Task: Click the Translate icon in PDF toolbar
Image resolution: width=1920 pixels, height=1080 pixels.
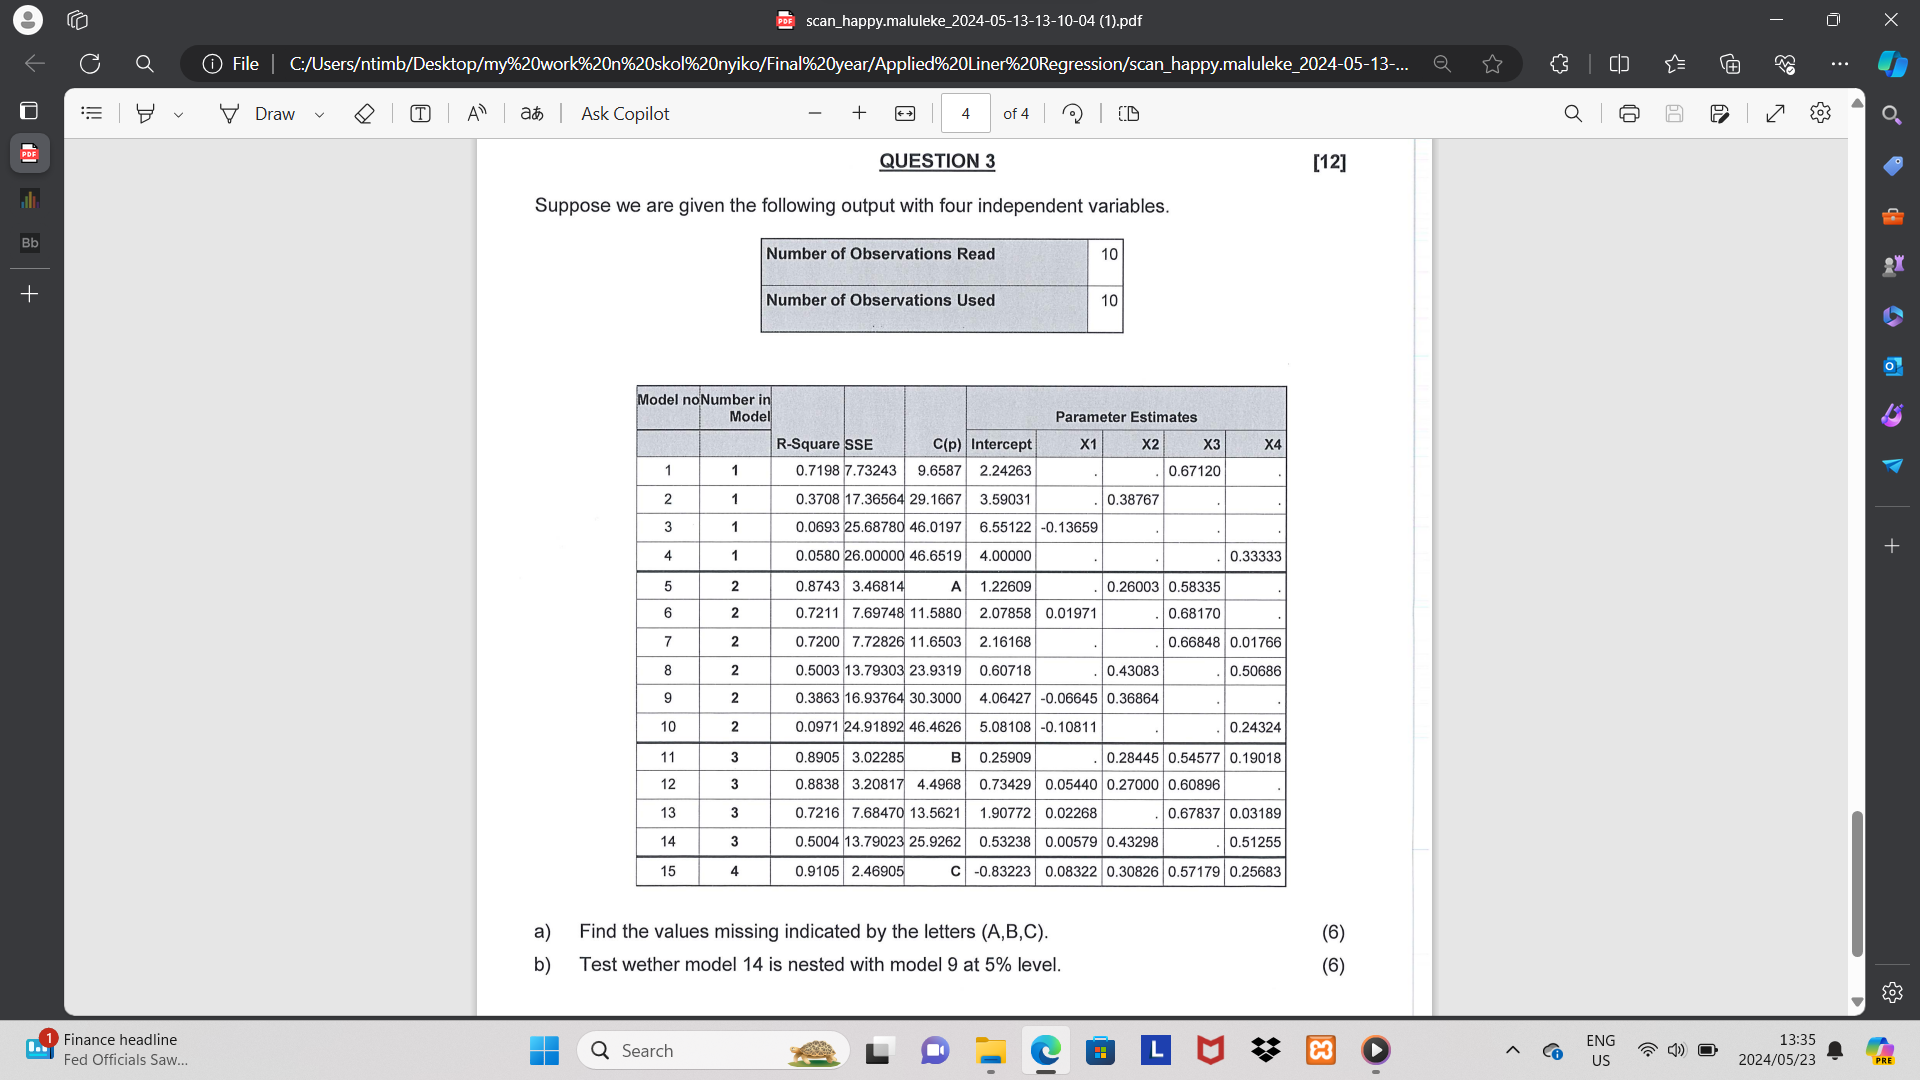Action: pos(532,114)
